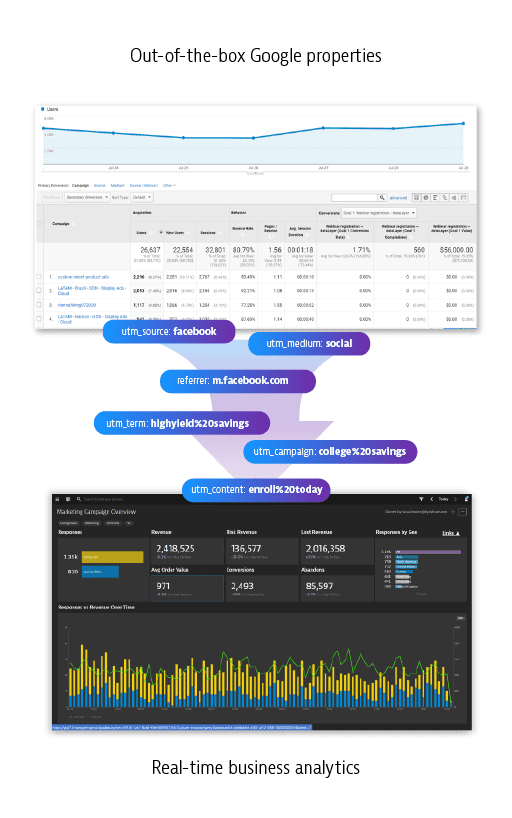Click the Dynatrace search magnifier icon
The height and width of the screenshot is (818, 512).
79,499
